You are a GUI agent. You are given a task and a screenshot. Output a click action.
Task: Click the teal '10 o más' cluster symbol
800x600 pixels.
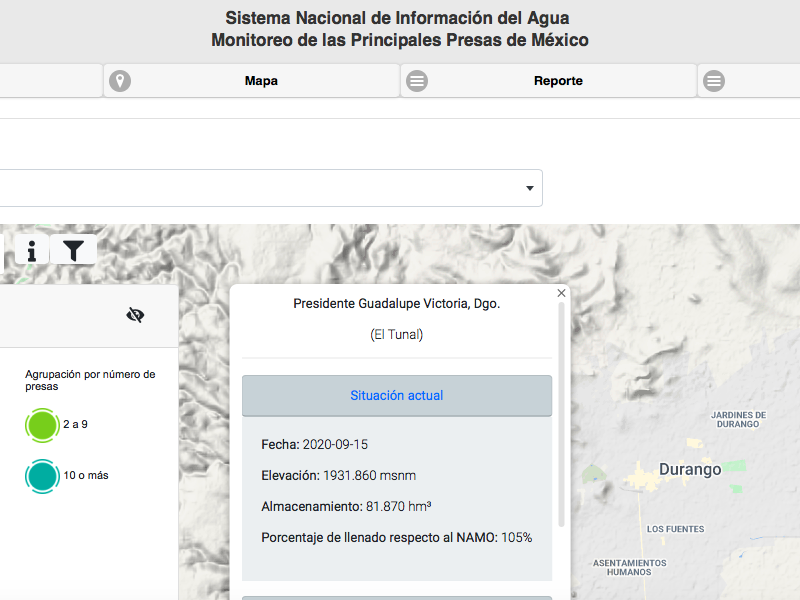click(x=43, y=476)
